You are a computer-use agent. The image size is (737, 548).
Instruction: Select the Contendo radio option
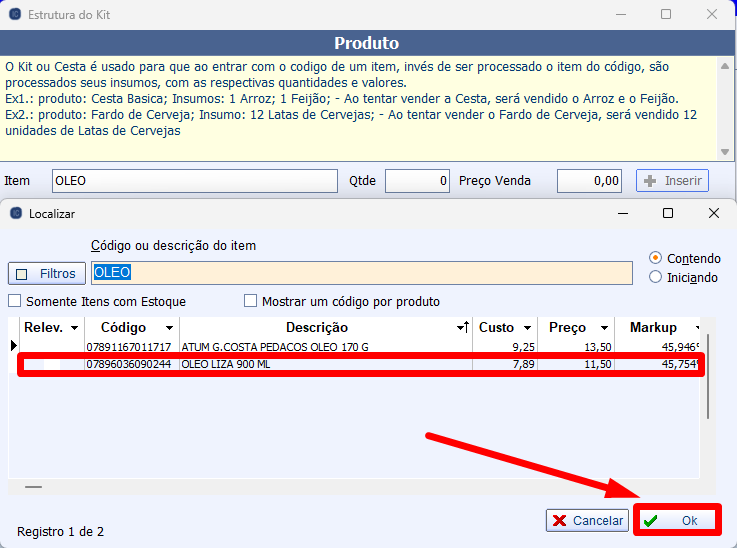[x=655, y=257]
